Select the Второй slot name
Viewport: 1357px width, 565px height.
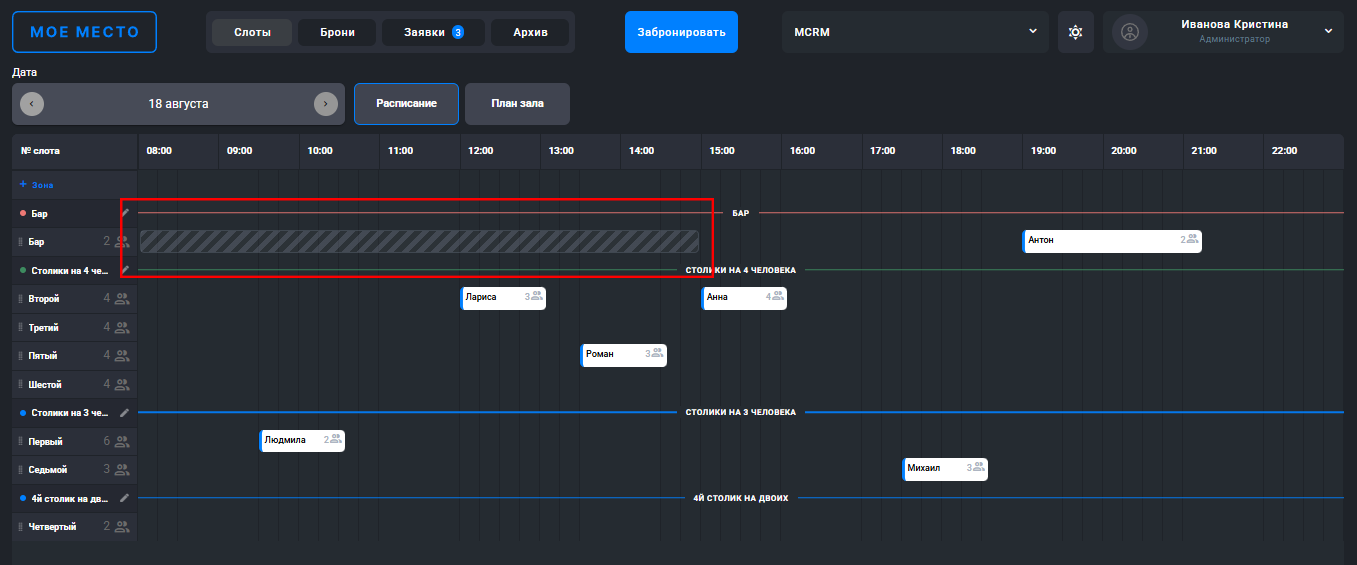pyautogui.click(x=45, y=299)
